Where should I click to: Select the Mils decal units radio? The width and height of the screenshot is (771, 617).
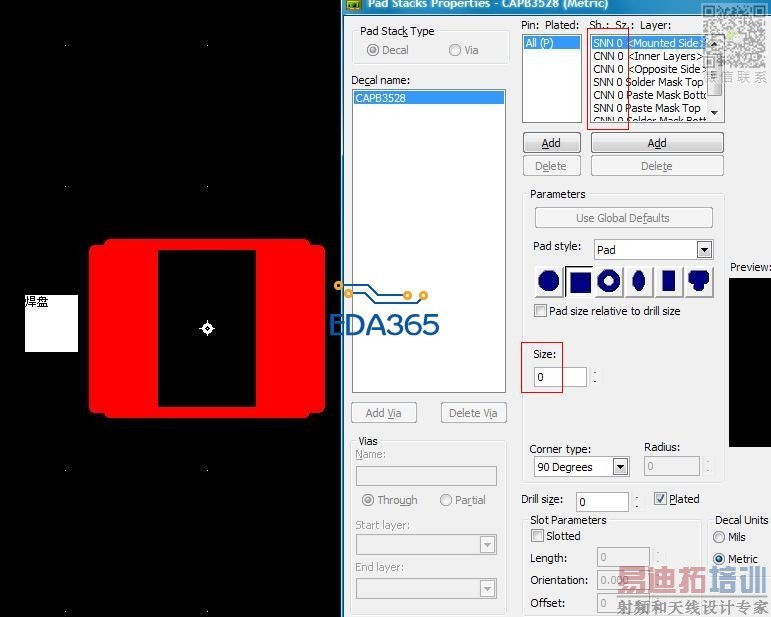tap(719, 537)
